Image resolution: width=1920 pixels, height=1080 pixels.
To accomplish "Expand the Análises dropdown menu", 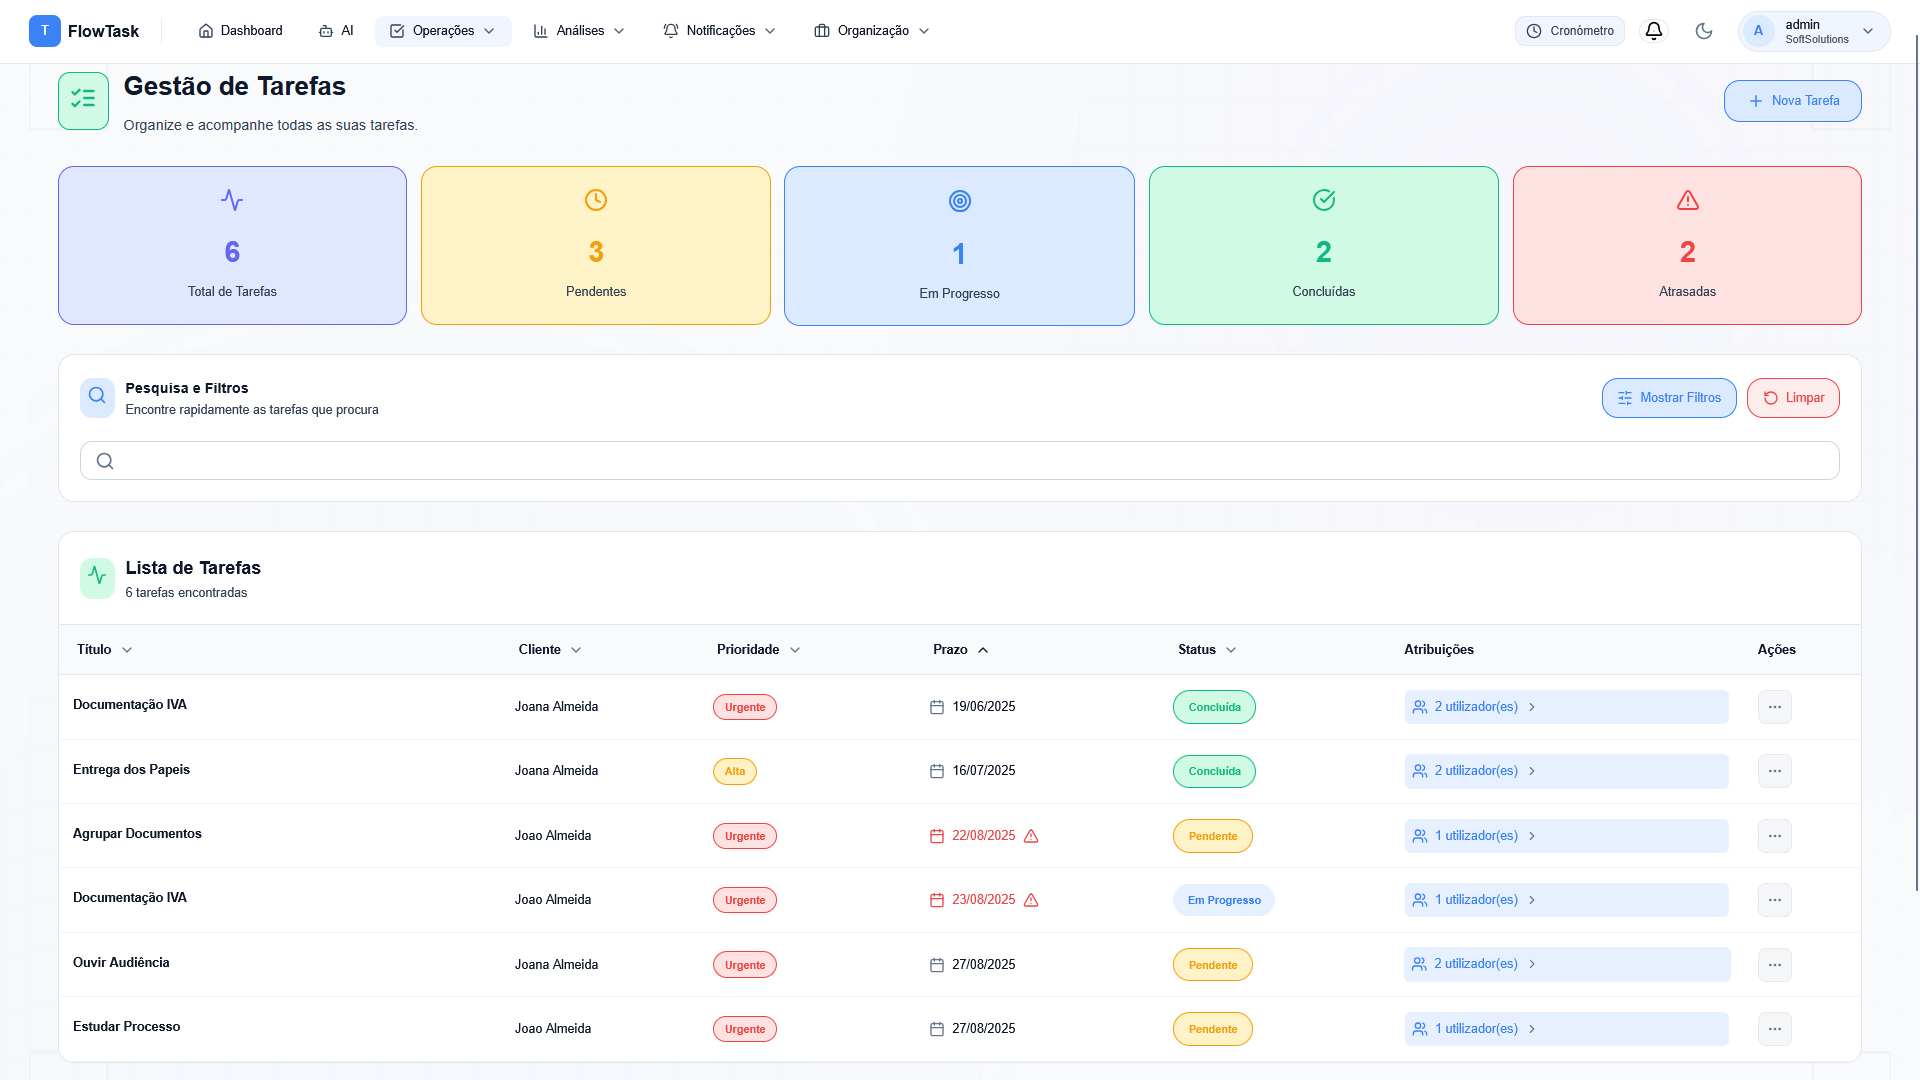I will click(x=579, y=31).
